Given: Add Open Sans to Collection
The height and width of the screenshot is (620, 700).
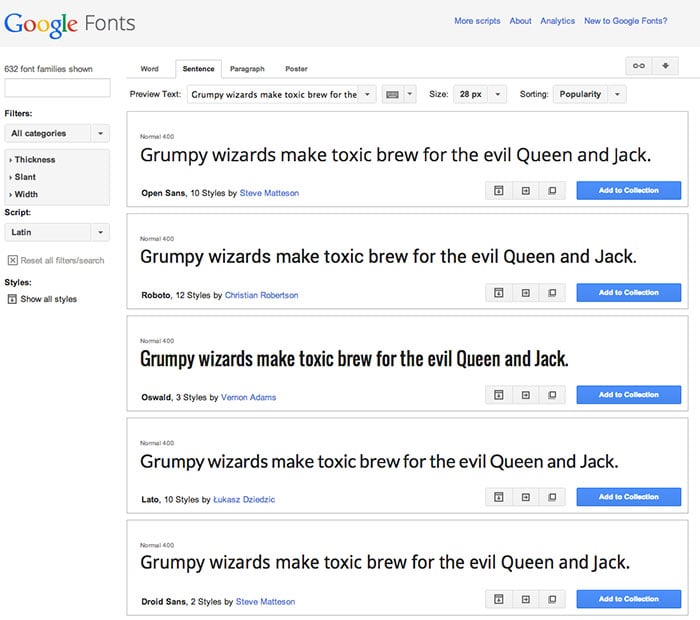Looking at the screenshot, I should point(629,191).
